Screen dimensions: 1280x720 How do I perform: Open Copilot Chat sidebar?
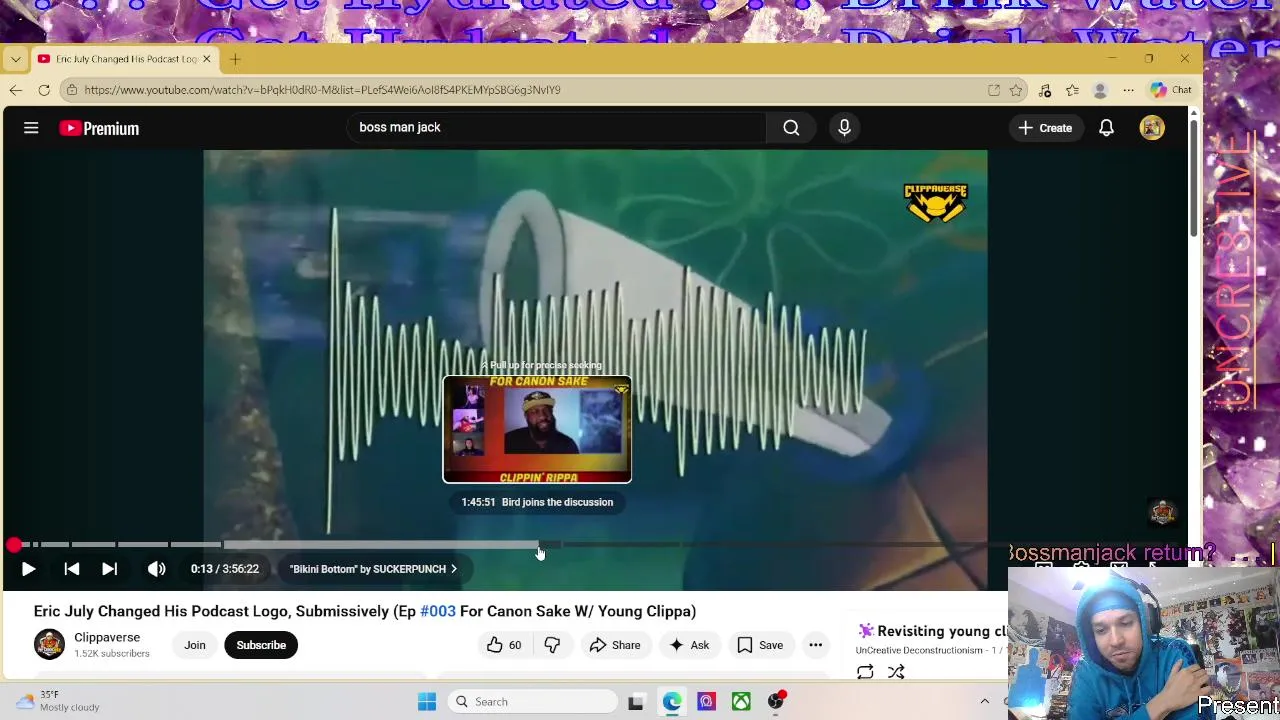click(x=1170, y=90)
